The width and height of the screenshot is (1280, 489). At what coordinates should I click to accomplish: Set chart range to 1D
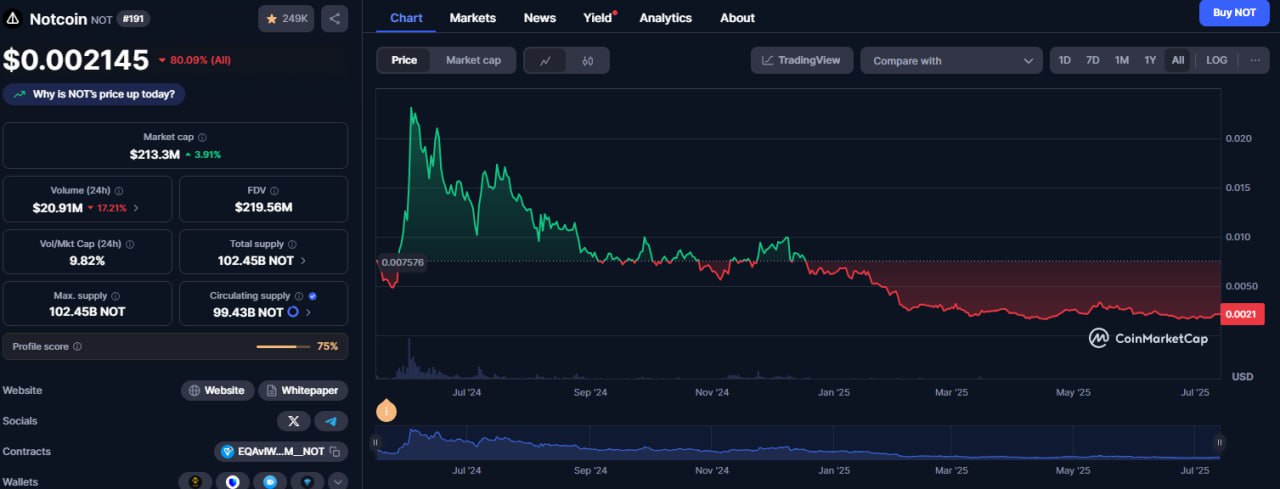point(1065,60)
